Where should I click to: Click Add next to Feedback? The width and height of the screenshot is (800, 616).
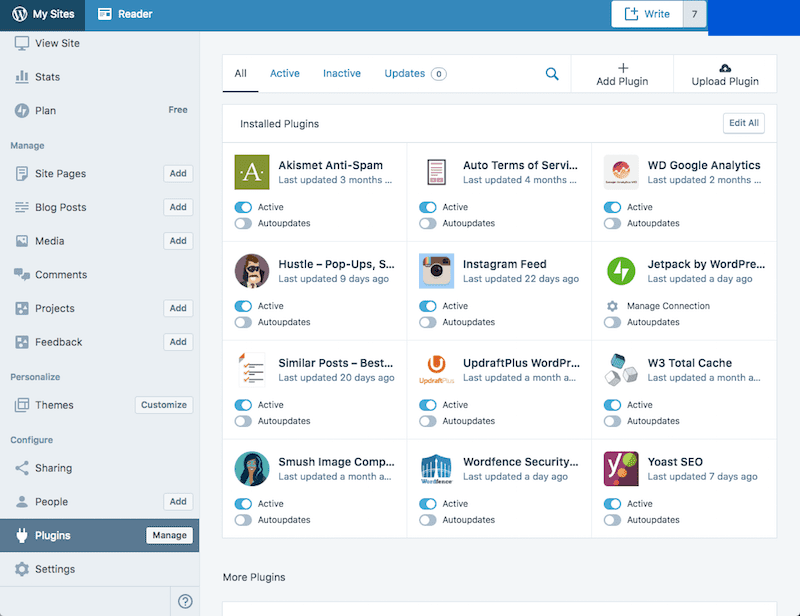tap(178, 342)
